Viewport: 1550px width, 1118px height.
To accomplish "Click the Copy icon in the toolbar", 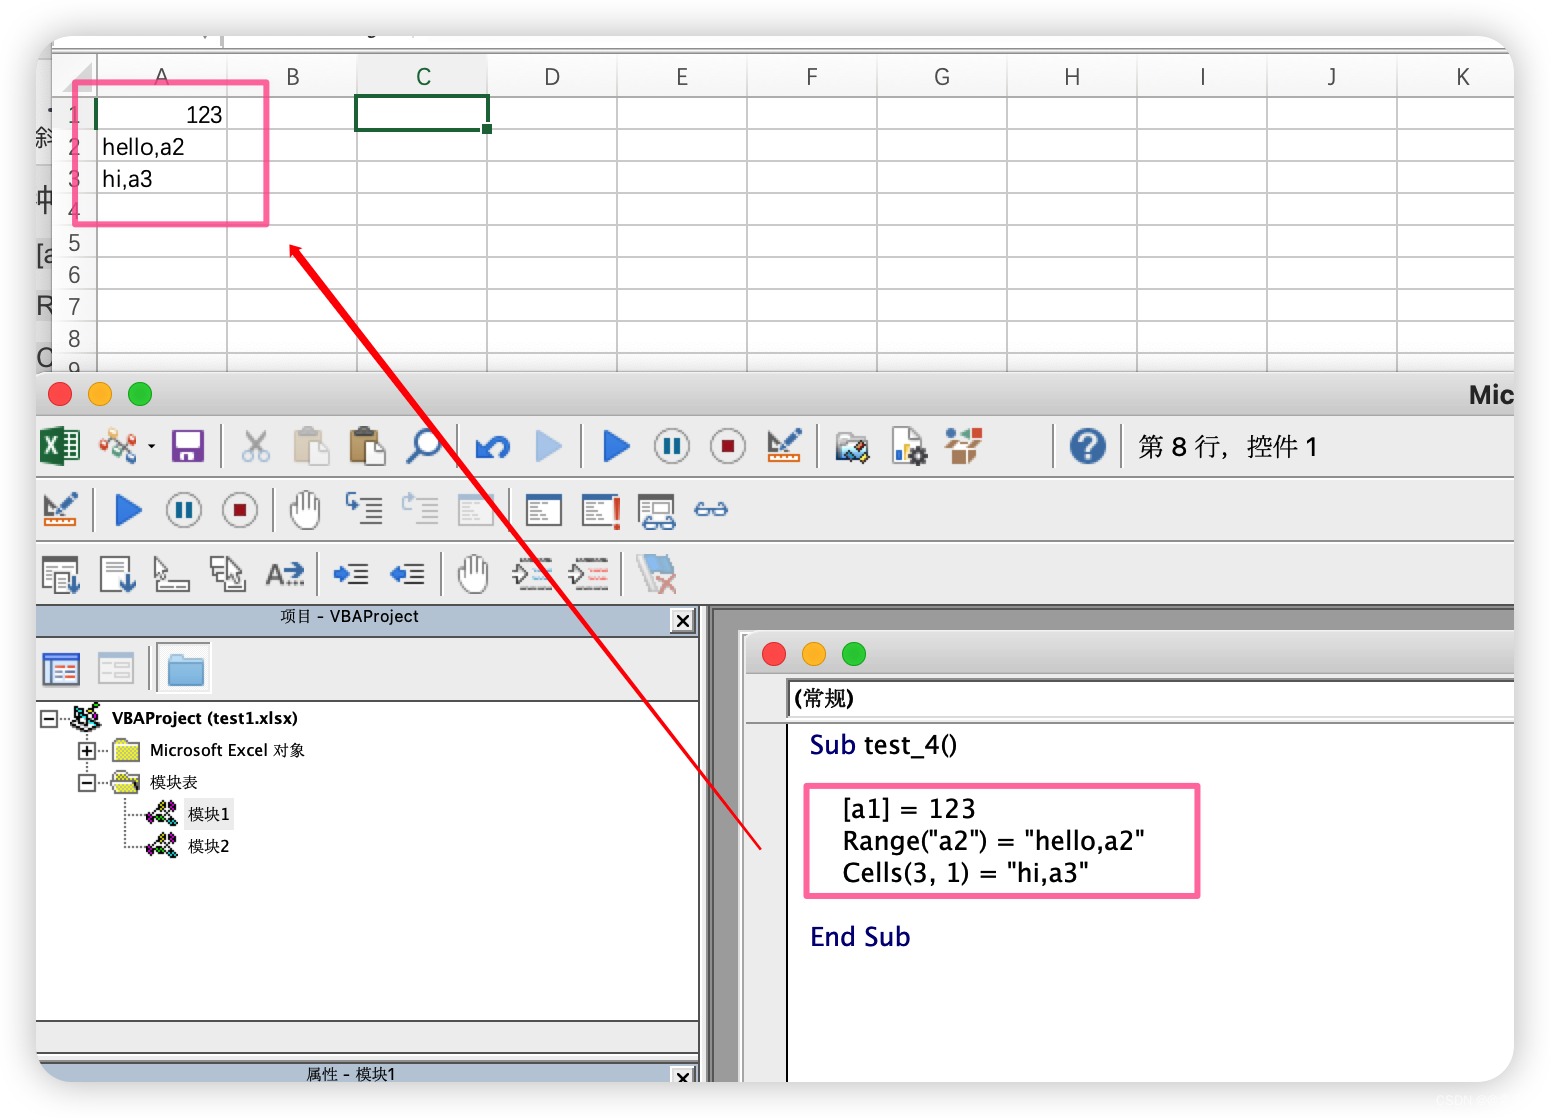I will [x=311, y=446].
